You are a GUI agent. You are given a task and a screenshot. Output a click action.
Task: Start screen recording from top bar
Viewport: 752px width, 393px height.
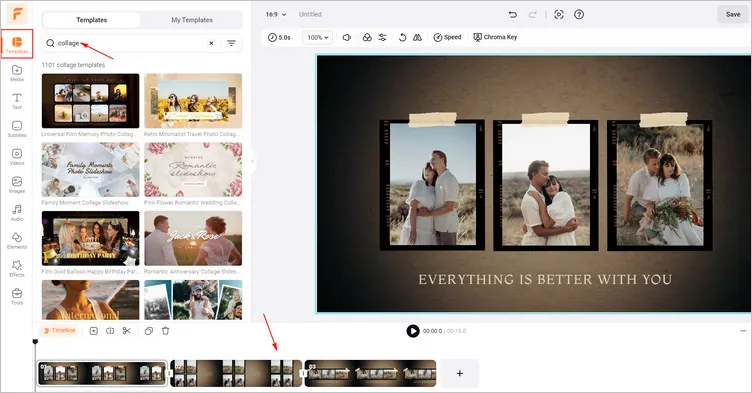click(x=559, y=14)
